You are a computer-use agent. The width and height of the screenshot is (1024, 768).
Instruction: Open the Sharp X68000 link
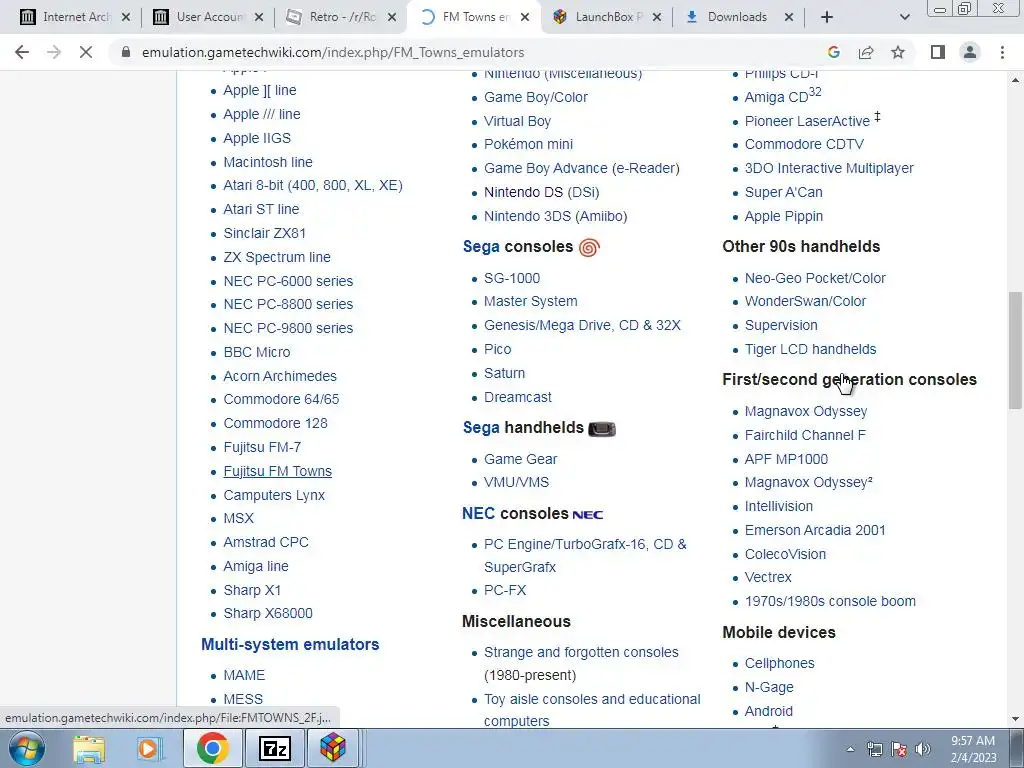tap(268, 613)
